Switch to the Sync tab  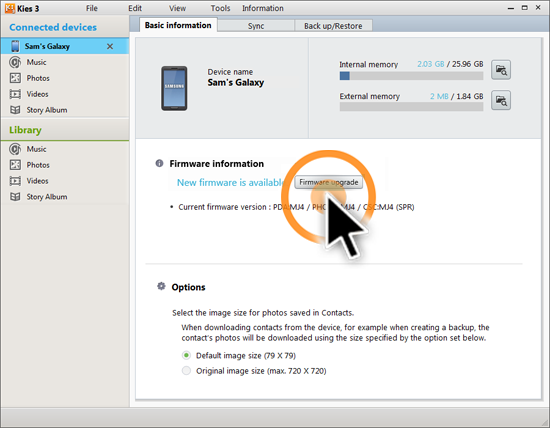pos(256,26)
